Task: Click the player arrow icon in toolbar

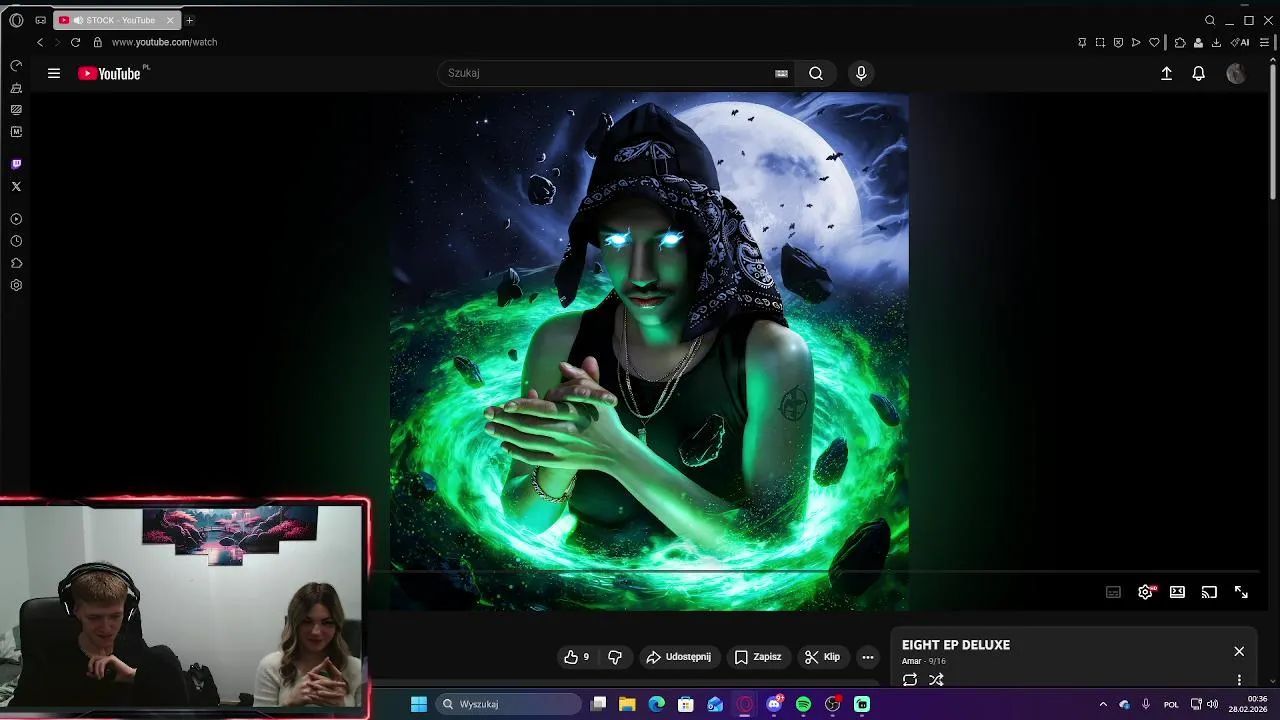Action: coord(1136,42)
